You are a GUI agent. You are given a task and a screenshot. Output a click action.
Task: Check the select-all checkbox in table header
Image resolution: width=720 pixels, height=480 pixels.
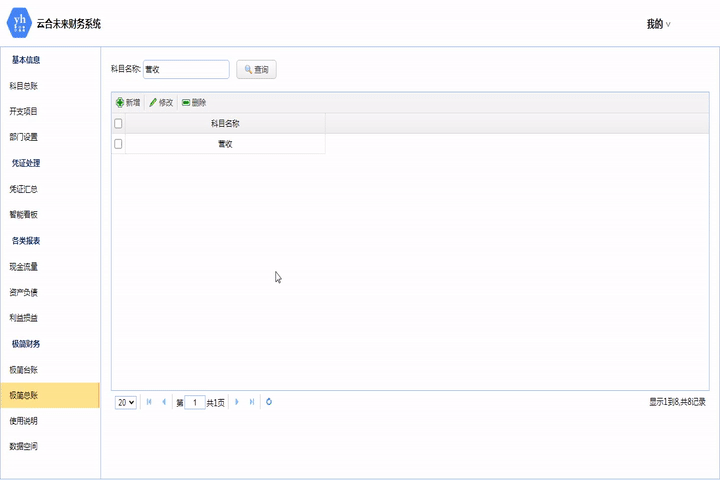pyautogui.click(x=118, y=124)
